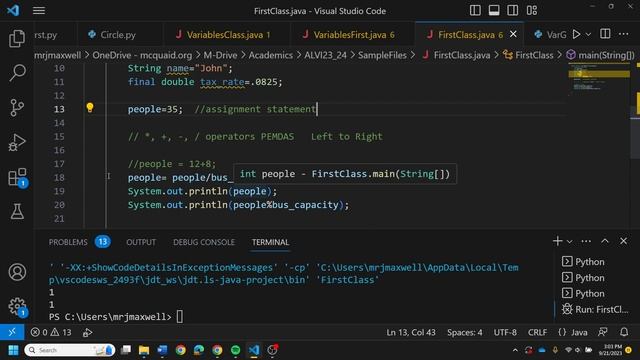Create new terminal with plus button
Viewport: 640px width, 360px height.
pyautogui.click(x=558, y=241)
